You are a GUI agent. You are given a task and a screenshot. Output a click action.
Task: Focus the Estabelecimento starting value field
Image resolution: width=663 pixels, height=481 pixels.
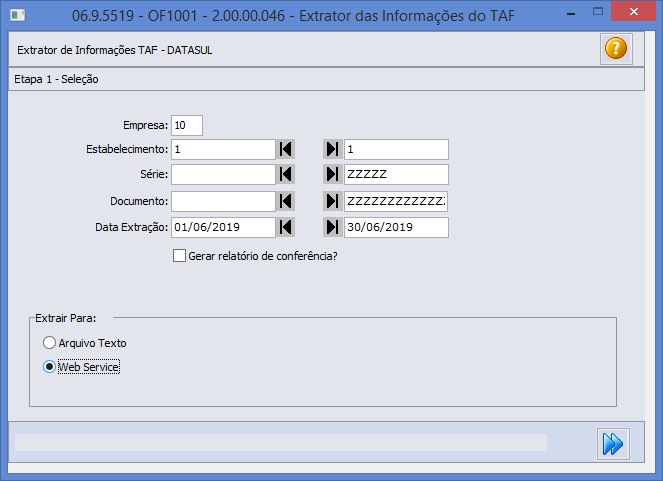coord(223,149)
